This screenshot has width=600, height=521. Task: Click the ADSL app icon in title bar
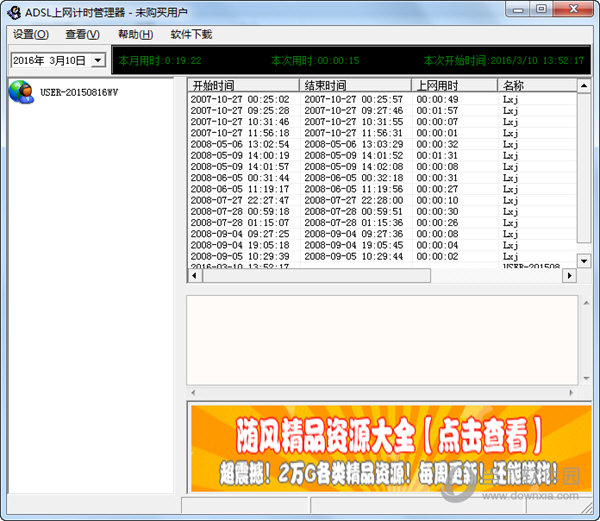pyautogui.click(x=14, y=12)
